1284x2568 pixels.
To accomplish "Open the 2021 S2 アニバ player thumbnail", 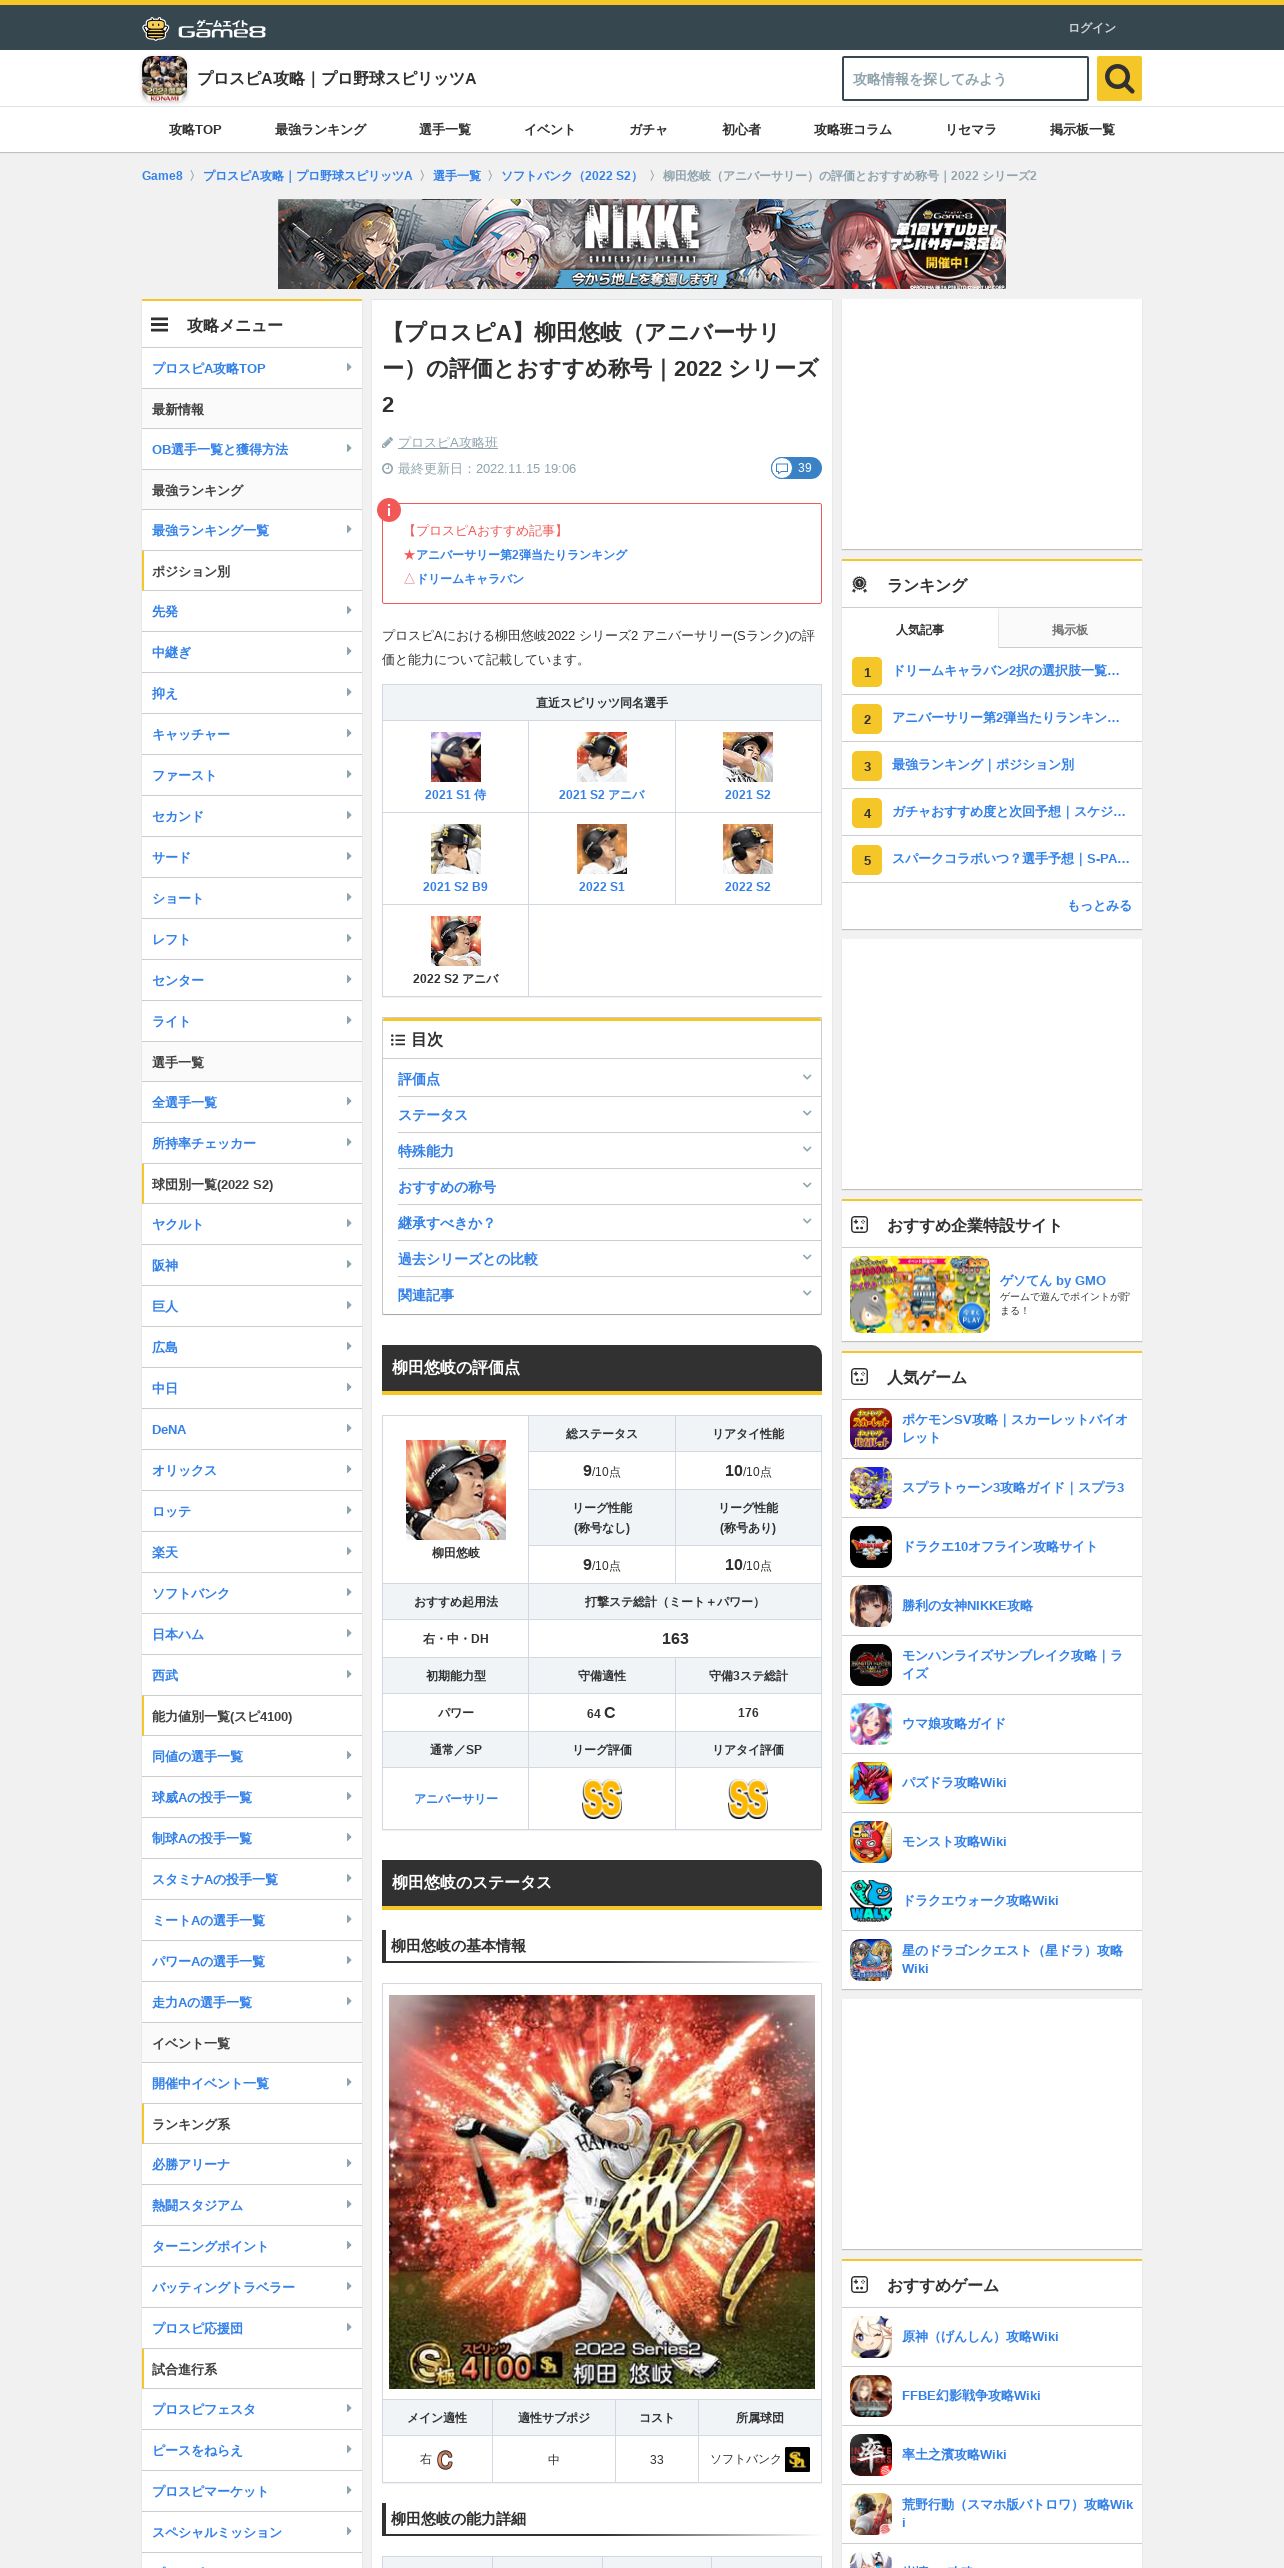I will pos(602,757).
